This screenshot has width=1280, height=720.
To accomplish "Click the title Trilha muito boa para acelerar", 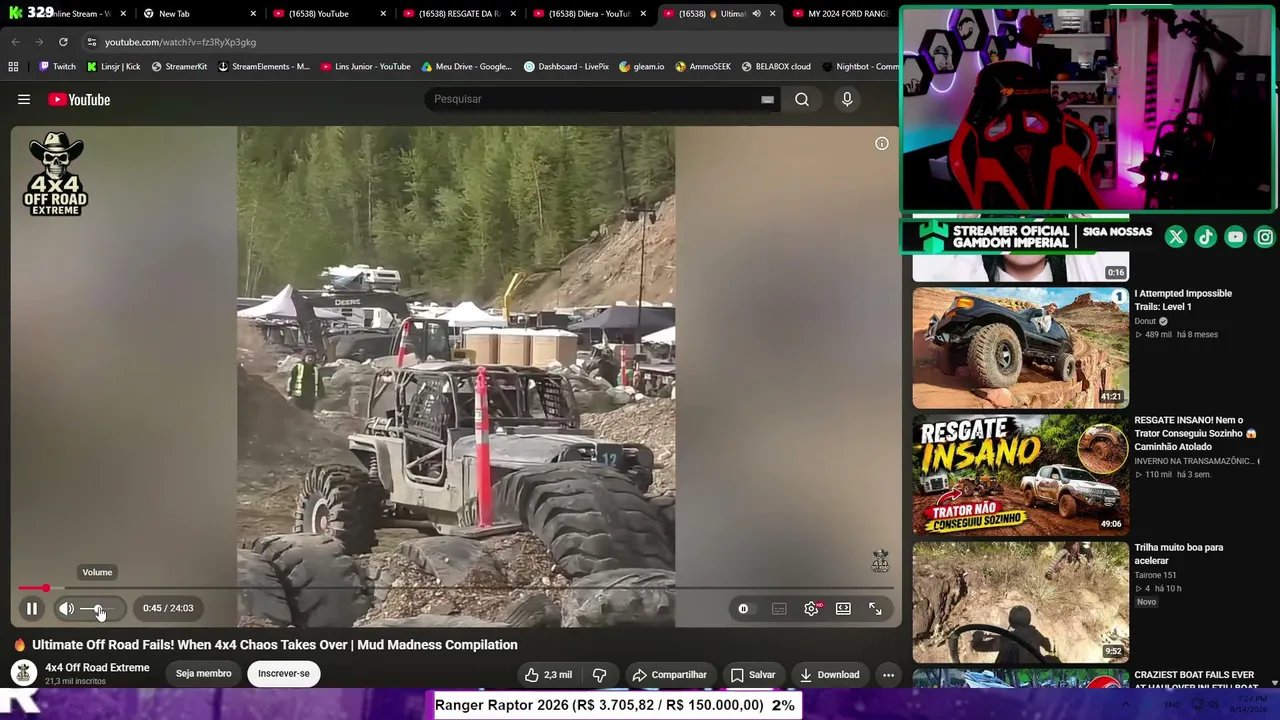I will (x=1179, y=554).
